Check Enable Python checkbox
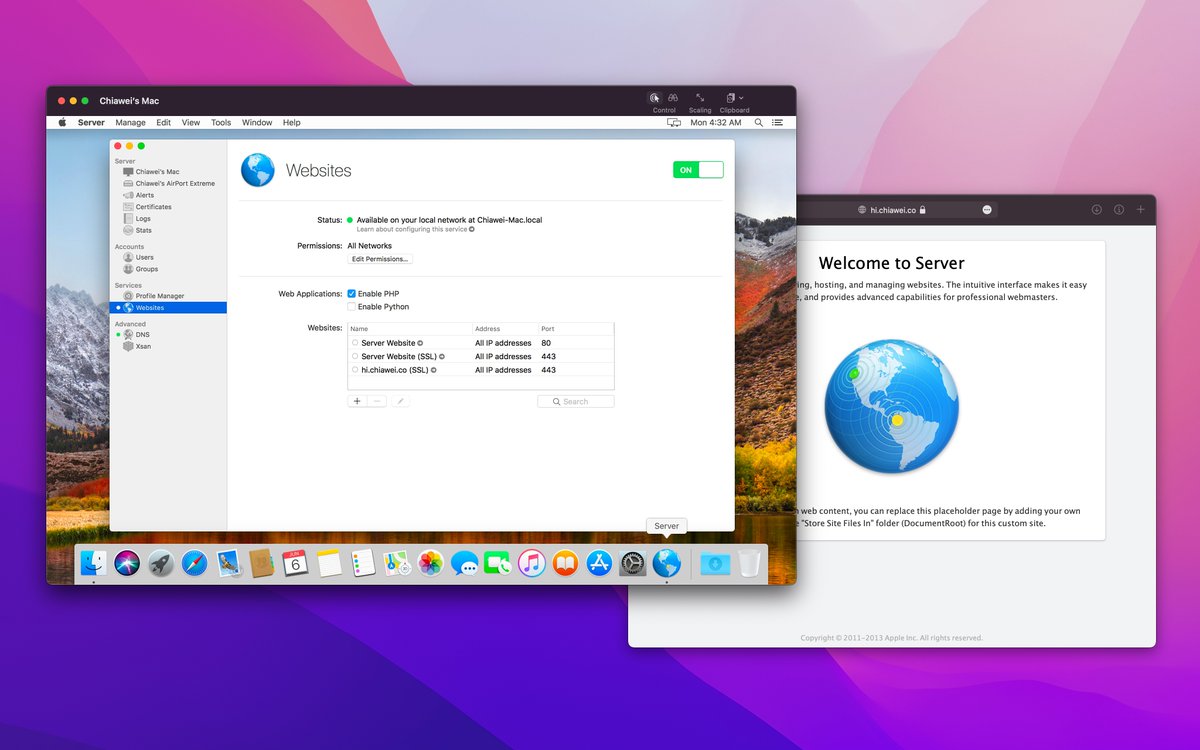Image resolution: width=1200 pixels, height=750 pixels. tap(351, 307)
